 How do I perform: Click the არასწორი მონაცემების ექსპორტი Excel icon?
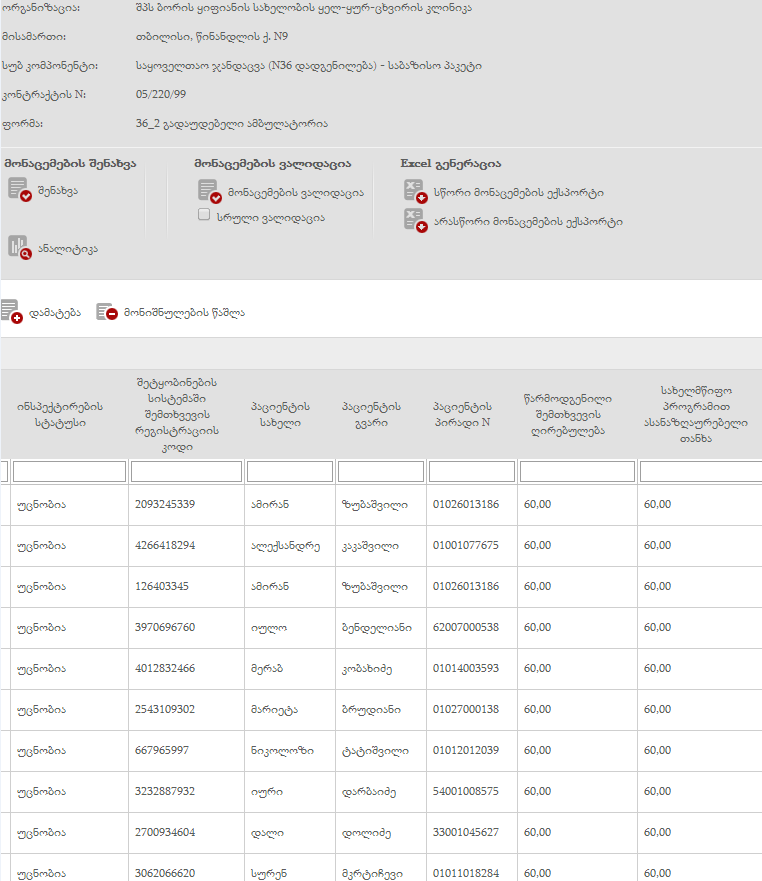[x=415, y=220]
